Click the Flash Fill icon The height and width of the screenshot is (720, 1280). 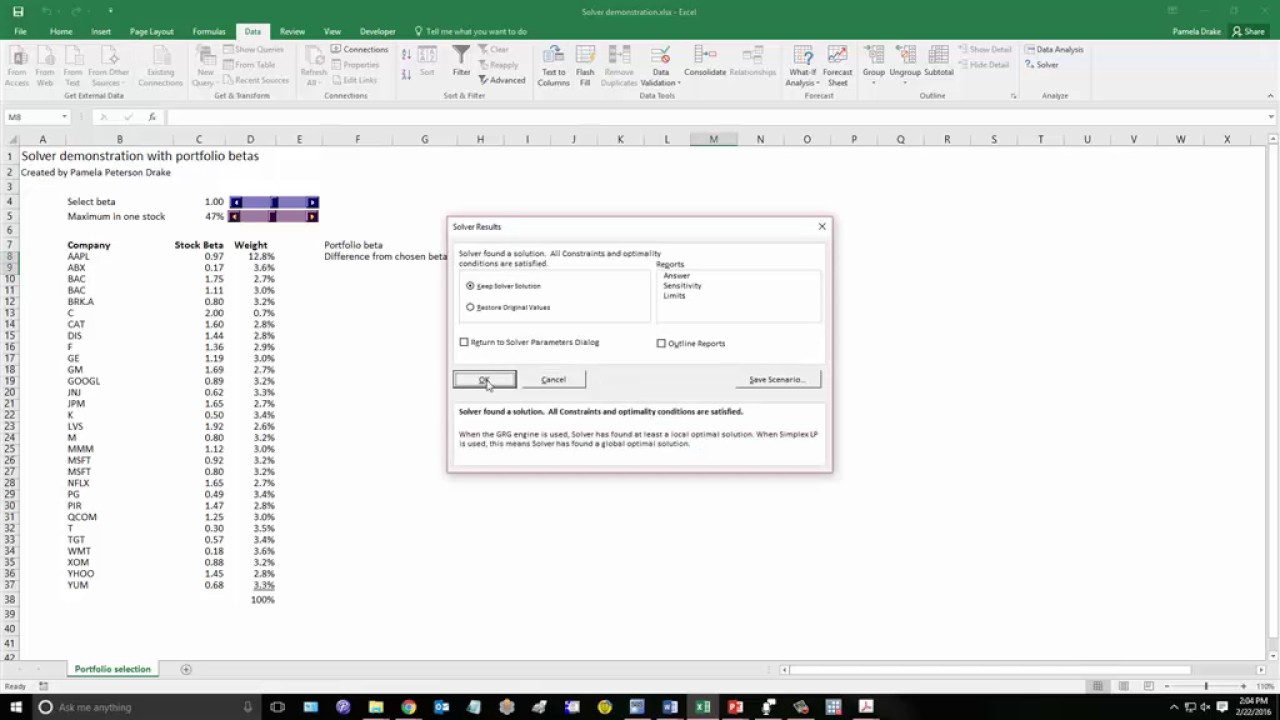[585, 66]
